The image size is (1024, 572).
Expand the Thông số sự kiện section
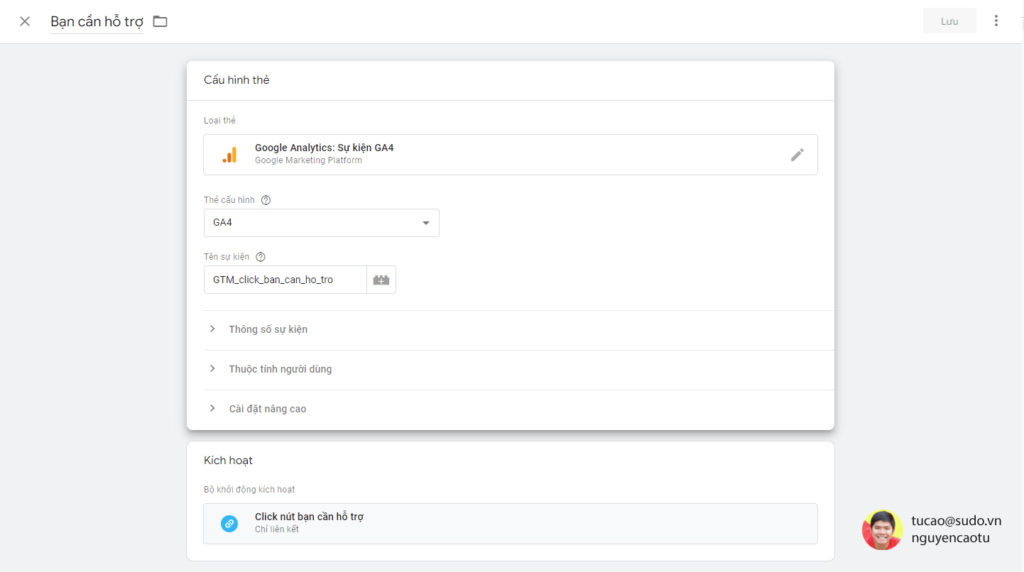click(x=267, y=329)
